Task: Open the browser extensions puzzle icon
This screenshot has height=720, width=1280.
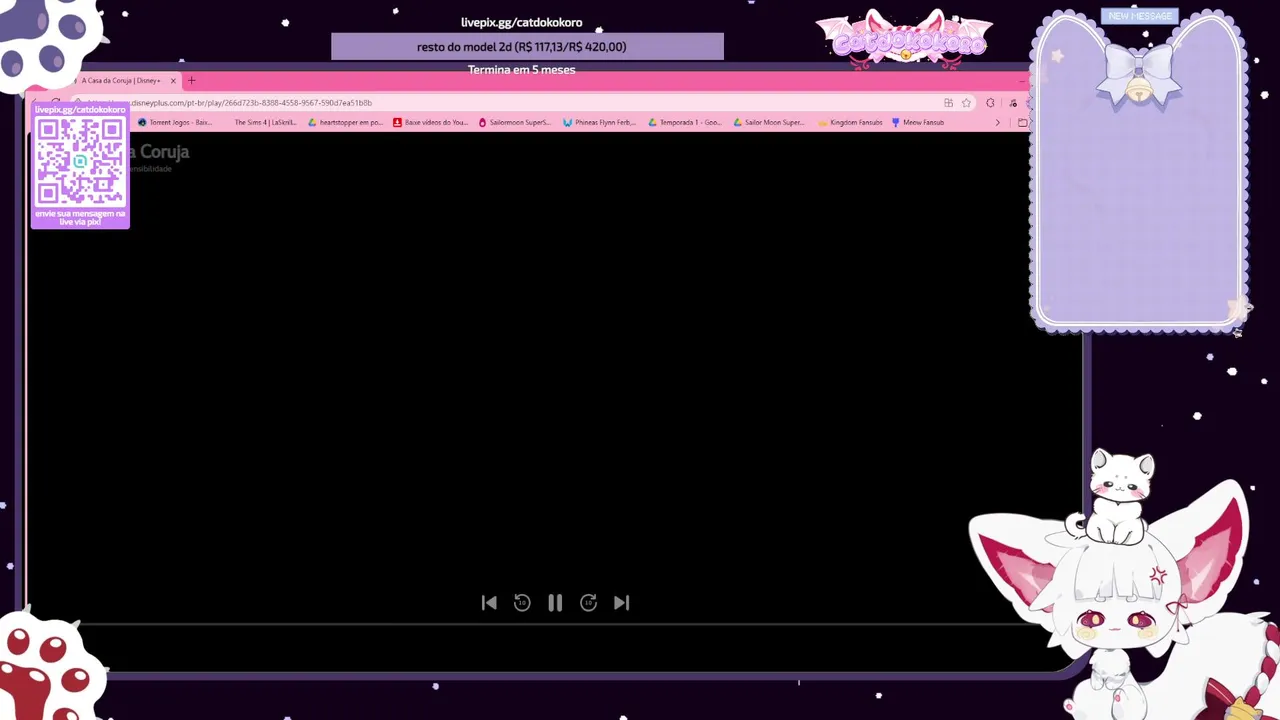Action: [990, 102]
